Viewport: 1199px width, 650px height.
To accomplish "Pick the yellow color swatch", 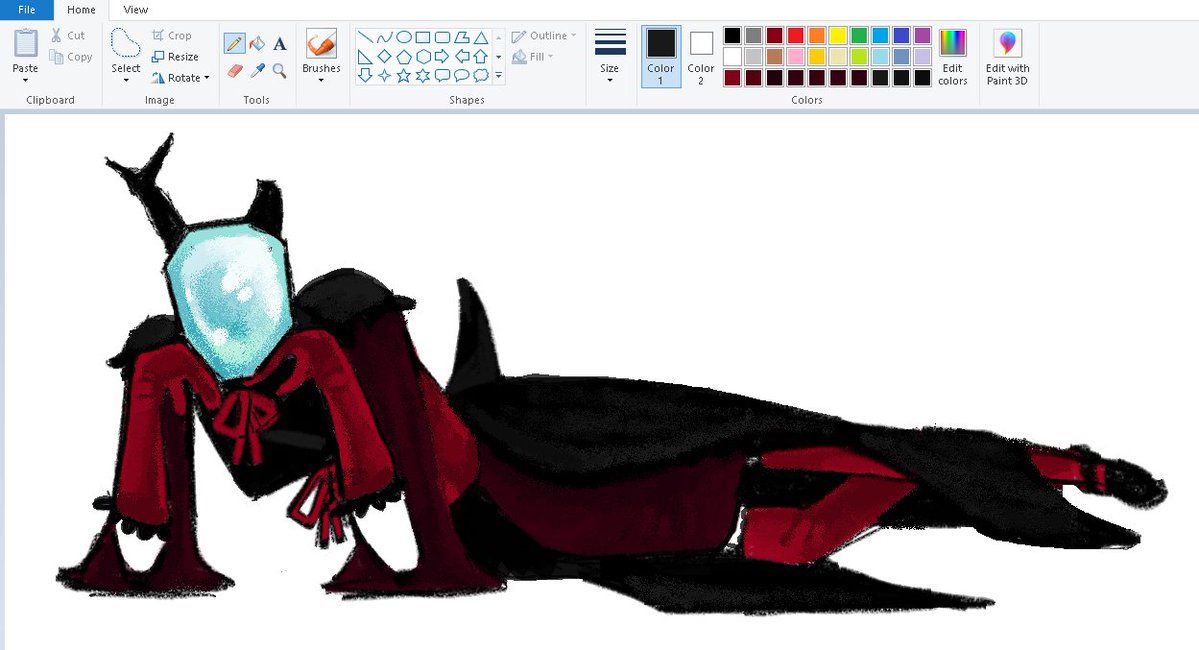I will click(x=838, y=35).
